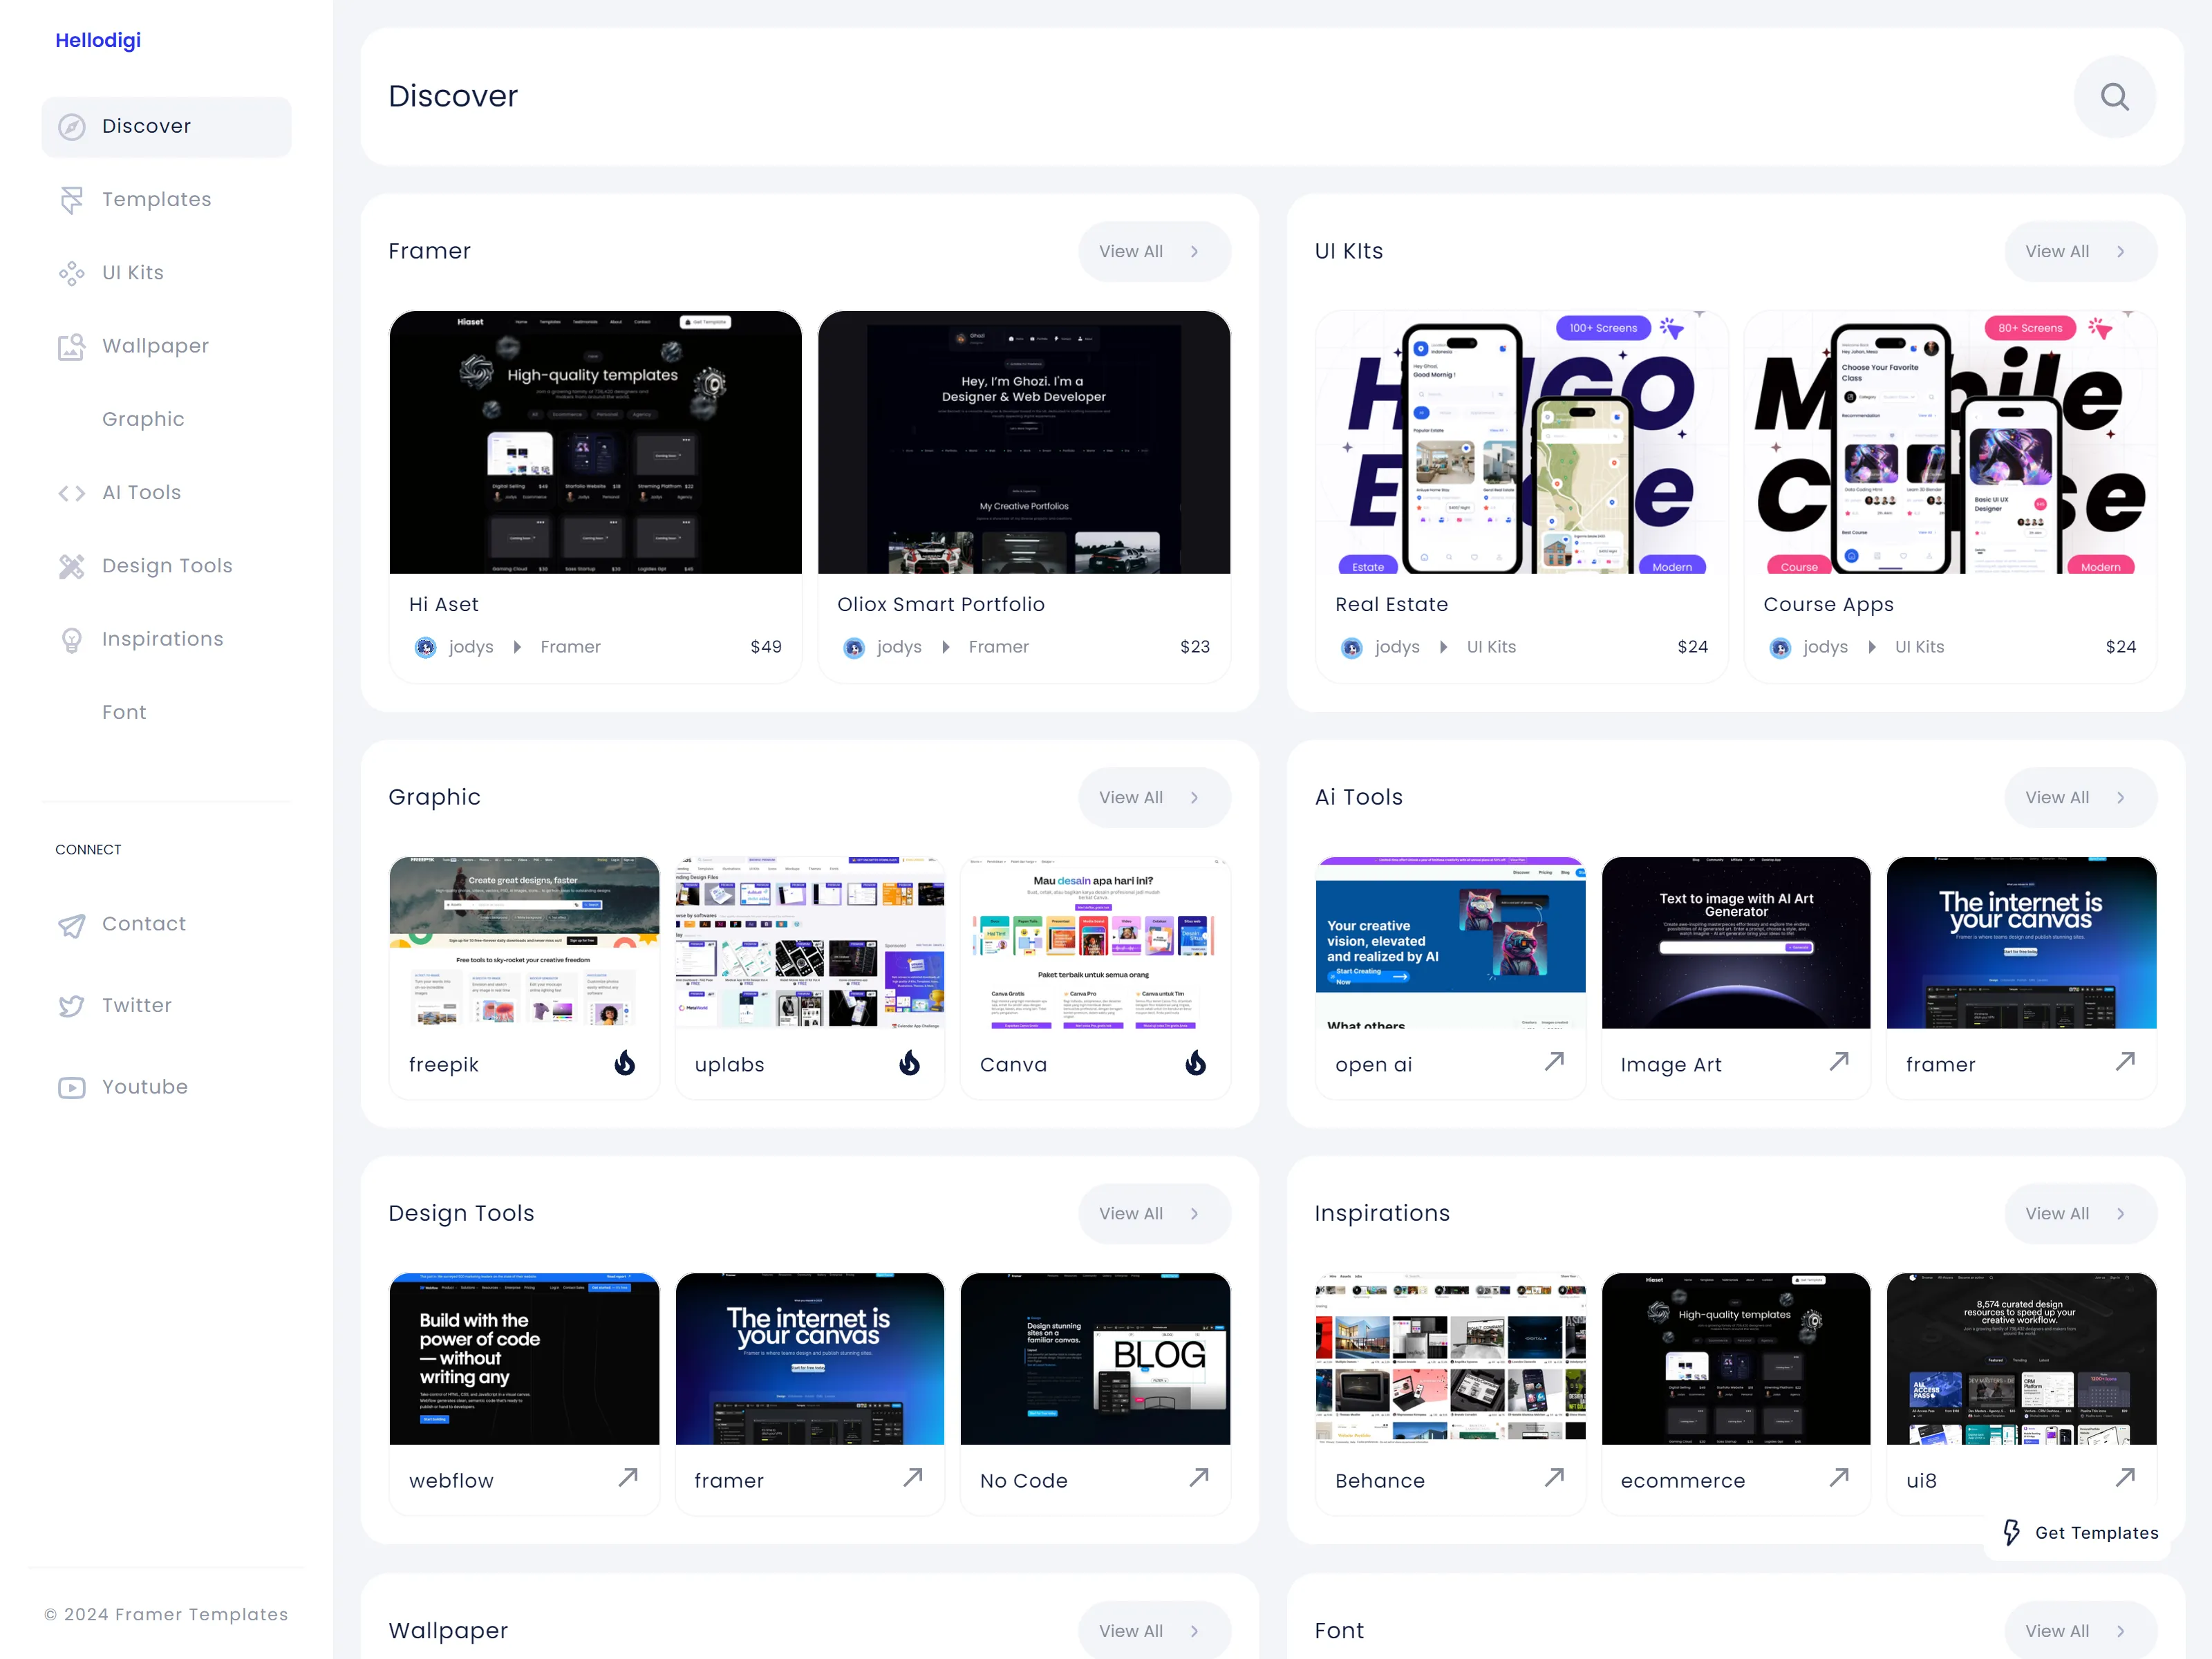Click the Hellodigi logo link
This screenshot has width=2212, height=1659.
(x=98, y=40)
